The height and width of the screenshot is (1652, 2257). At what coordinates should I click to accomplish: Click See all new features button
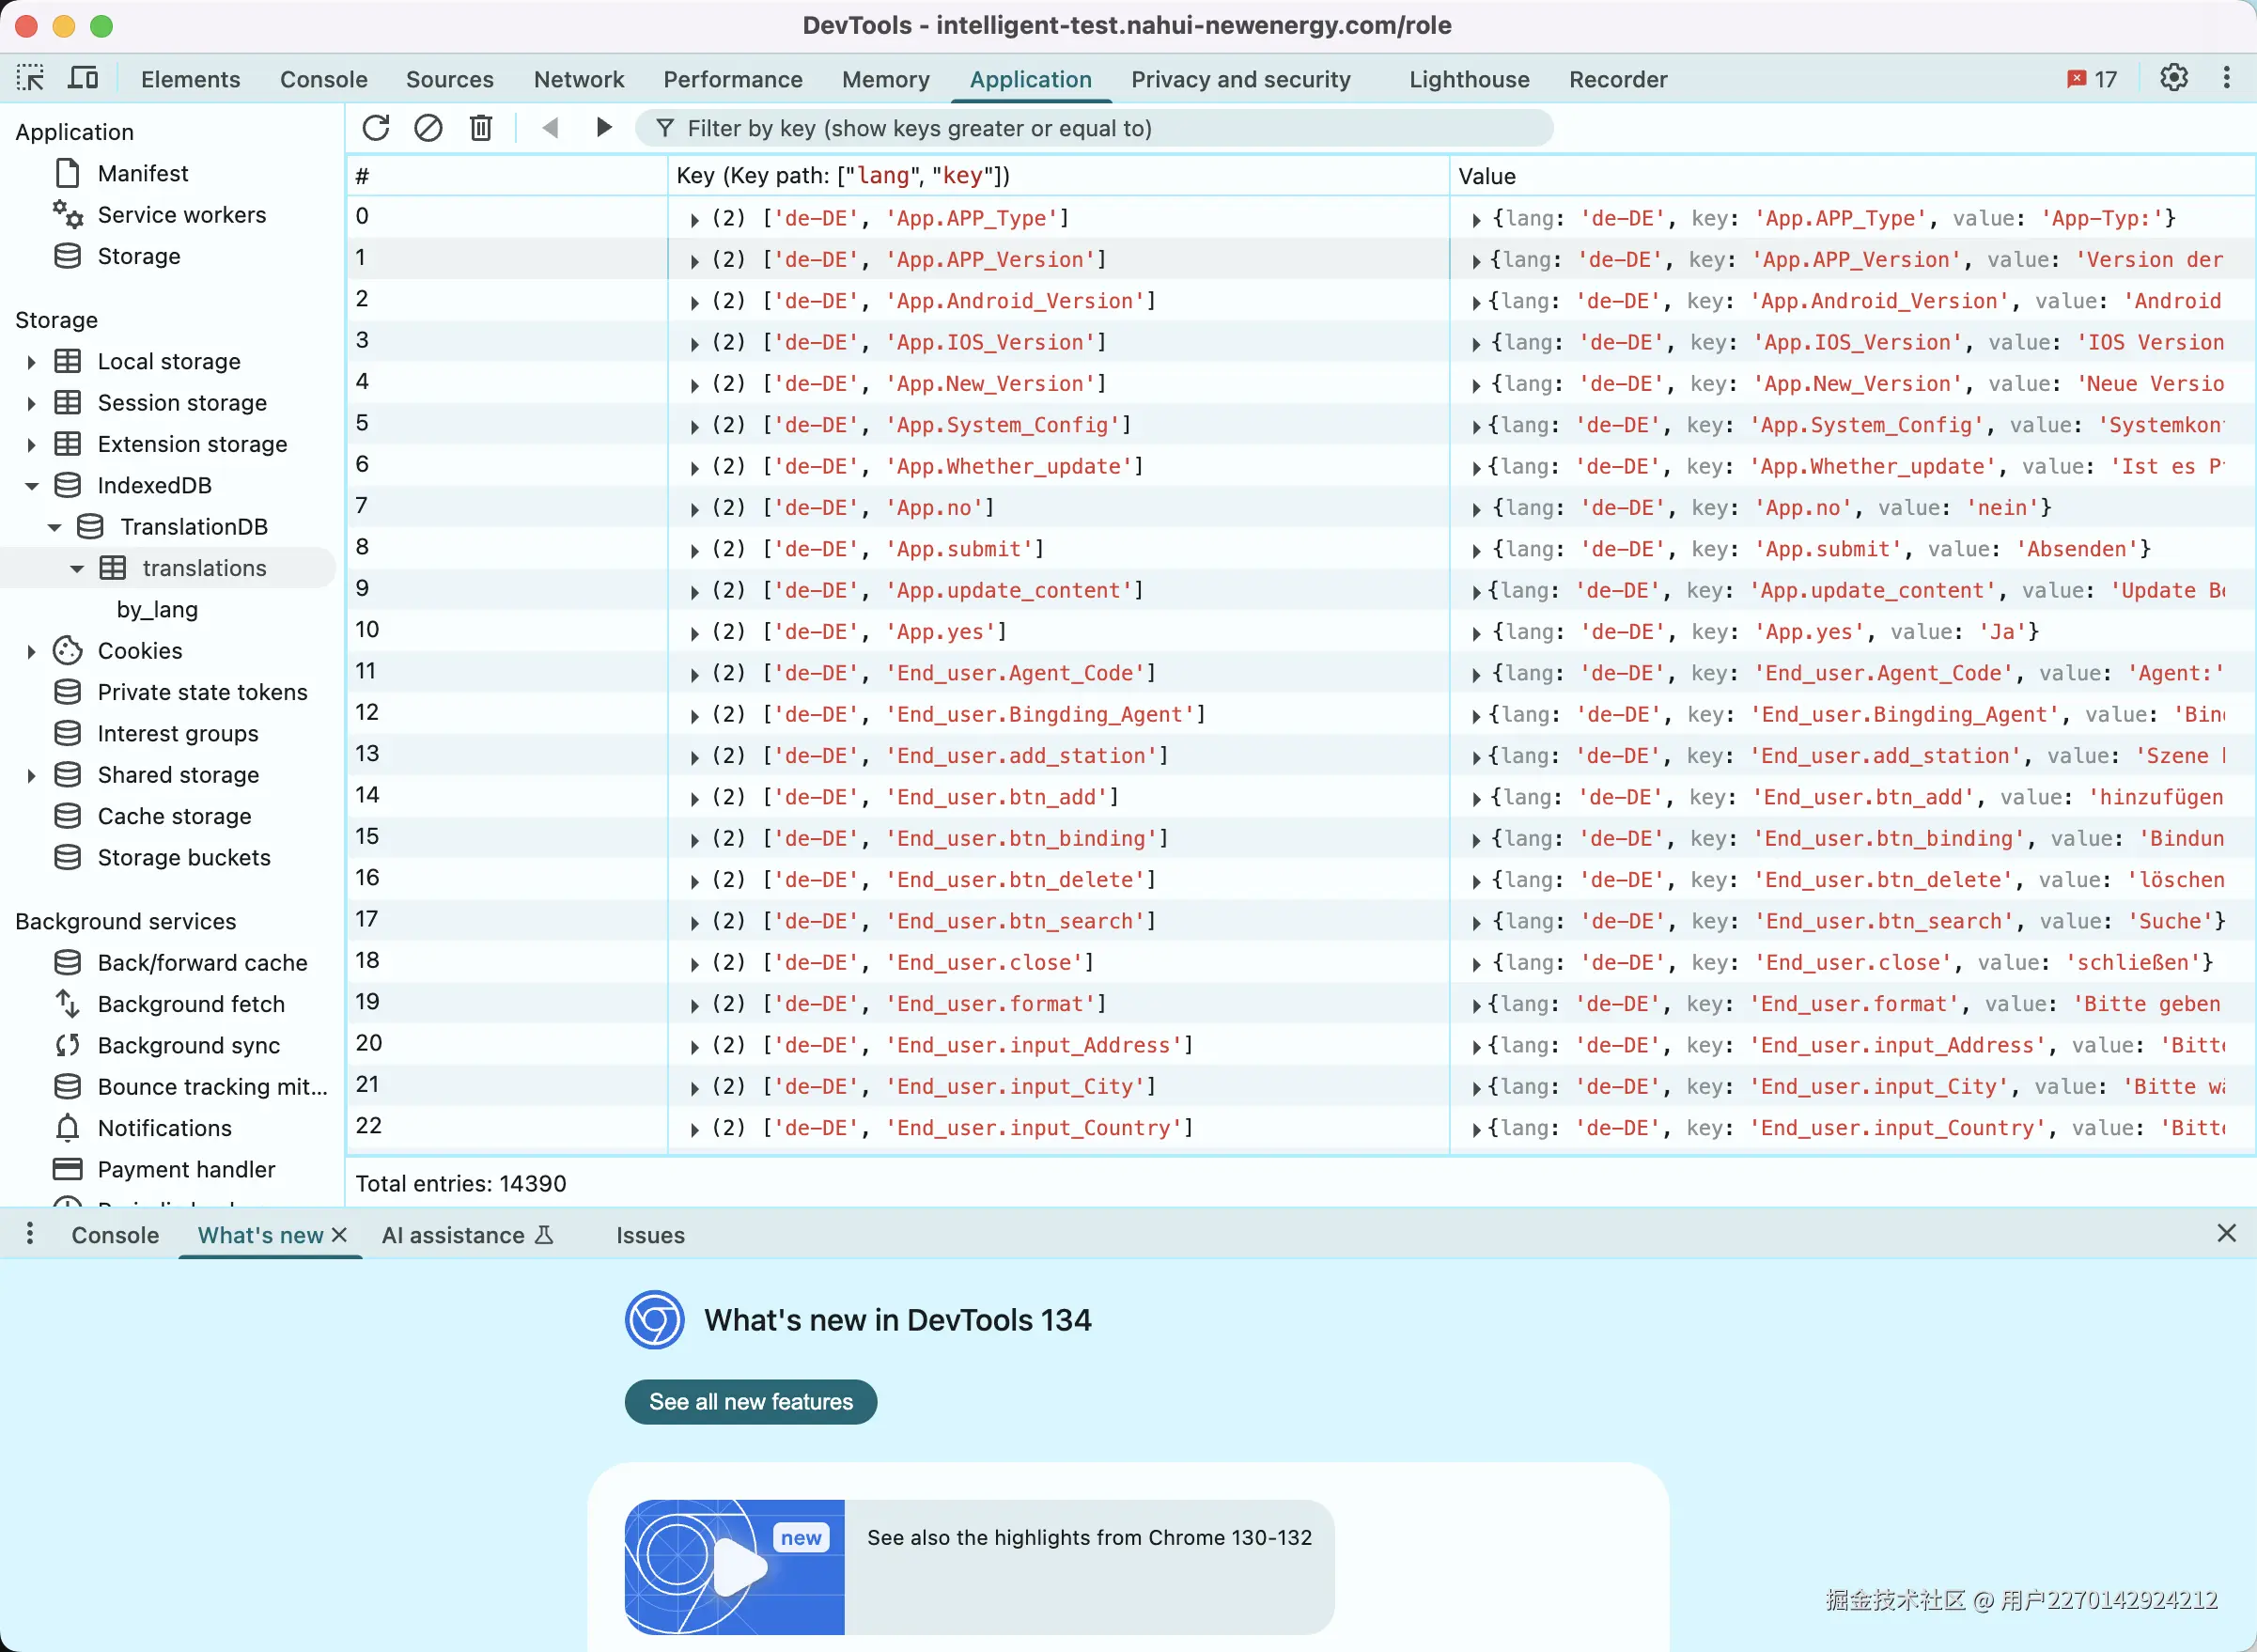tap(750, 1402)
